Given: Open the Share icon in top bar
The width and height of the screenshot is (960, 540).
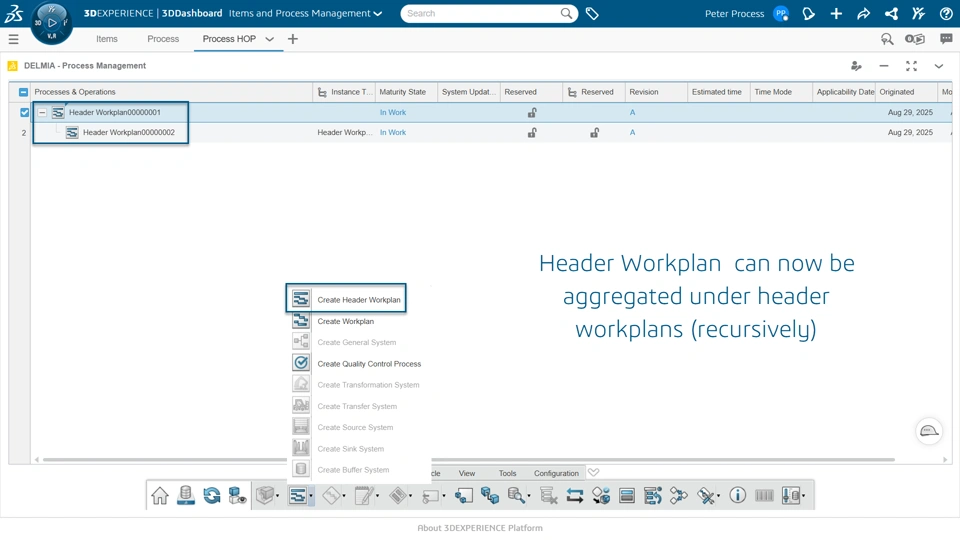Looking at the screenshot, I should (891, 14).
